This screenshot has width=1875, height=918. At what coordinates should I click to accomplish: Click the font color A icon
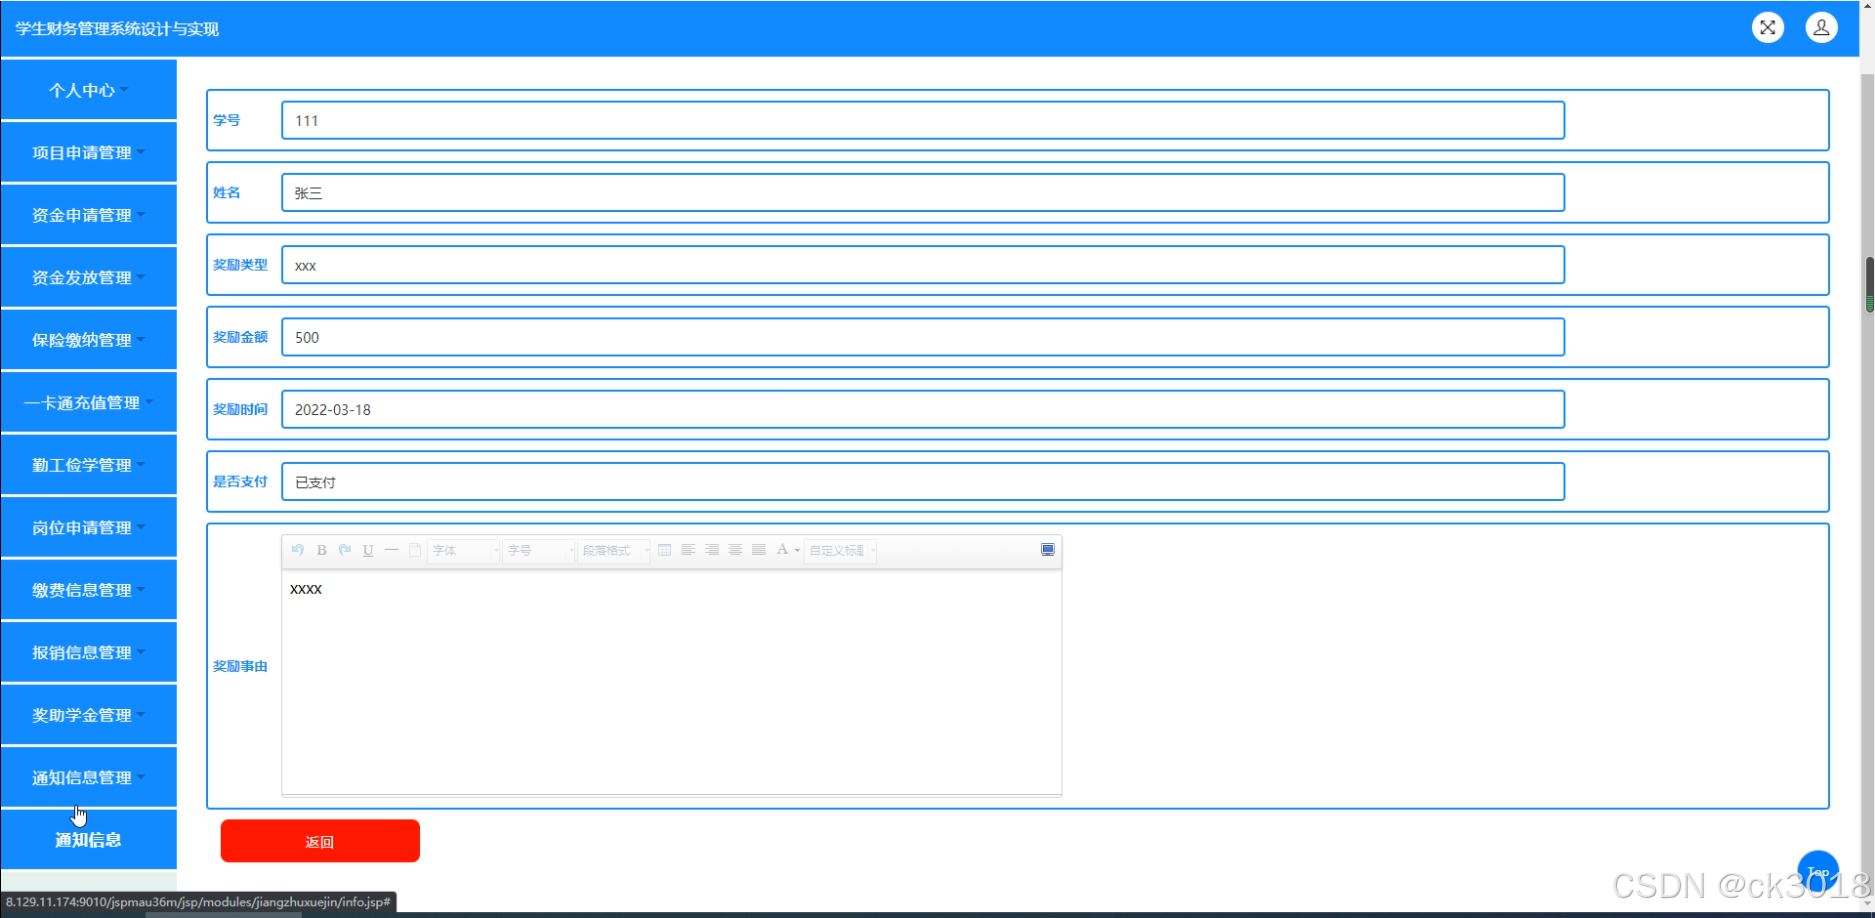(782, 550)
